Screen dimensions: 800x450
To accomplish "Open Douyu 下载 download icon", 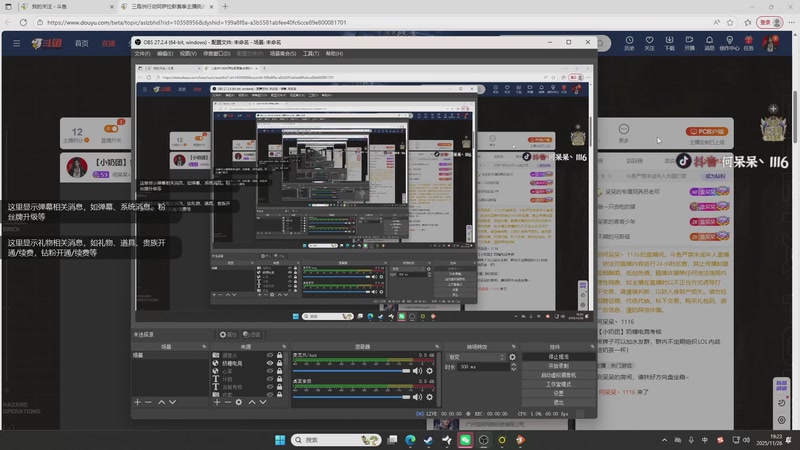I will [669, 43].
